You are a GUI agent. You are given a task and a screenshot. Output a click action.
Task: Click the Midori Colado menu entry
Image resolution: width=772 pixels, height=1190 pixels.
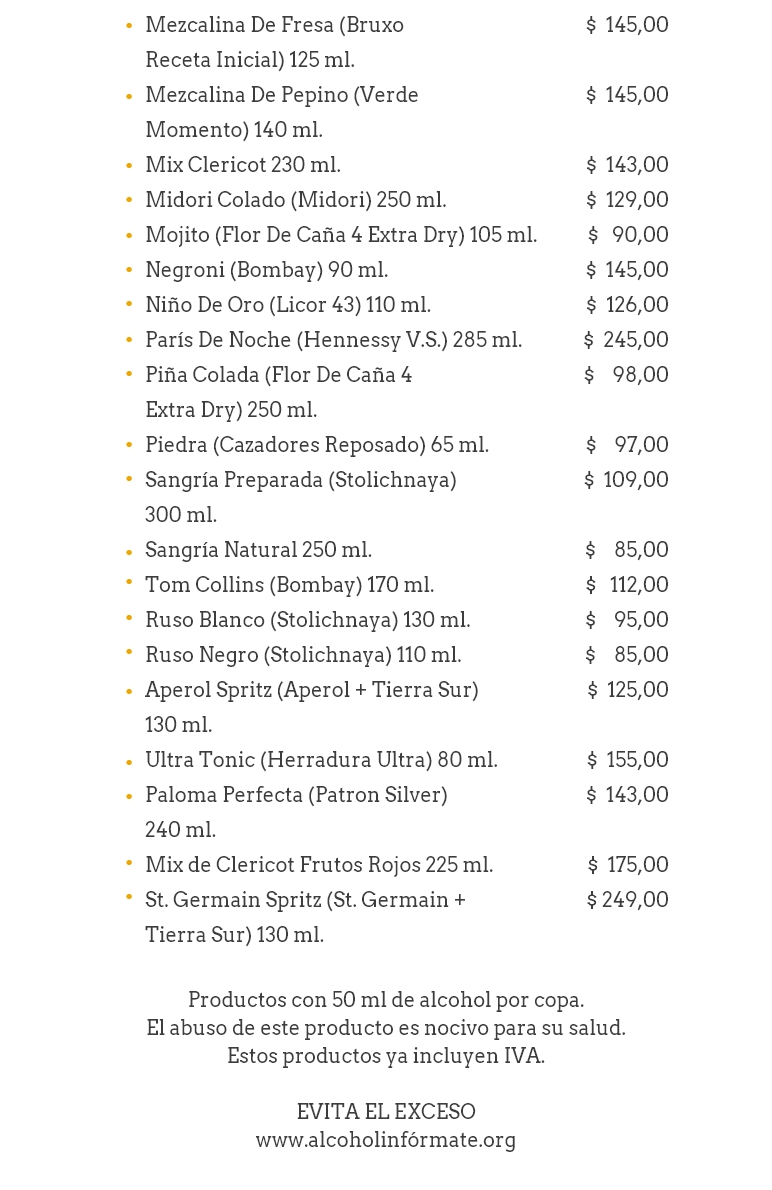pyautogui.click(x=295, y=200)
